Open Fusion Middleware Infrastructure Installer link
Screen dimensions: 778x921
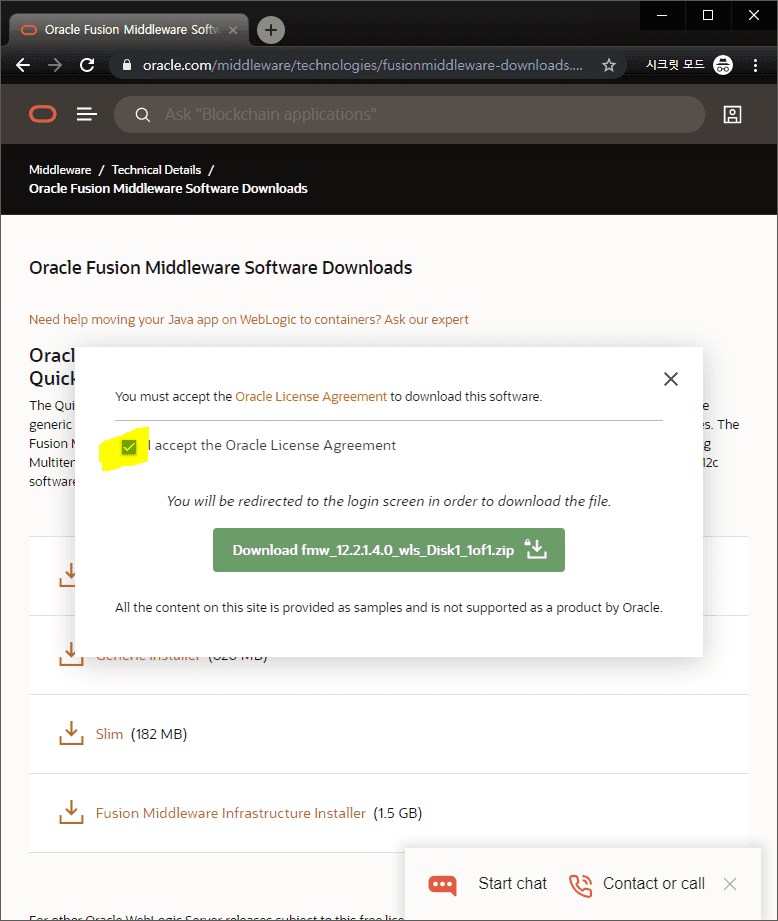pyautogui.click(x=230, y=813)
